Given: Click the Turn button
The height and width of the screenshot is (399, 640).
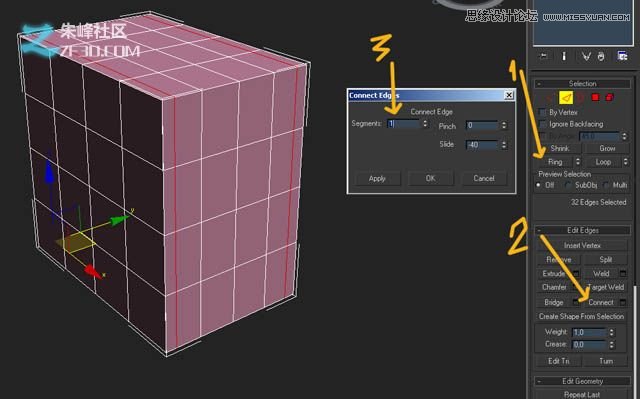Looking at the screenshot, I should point(606,361).
